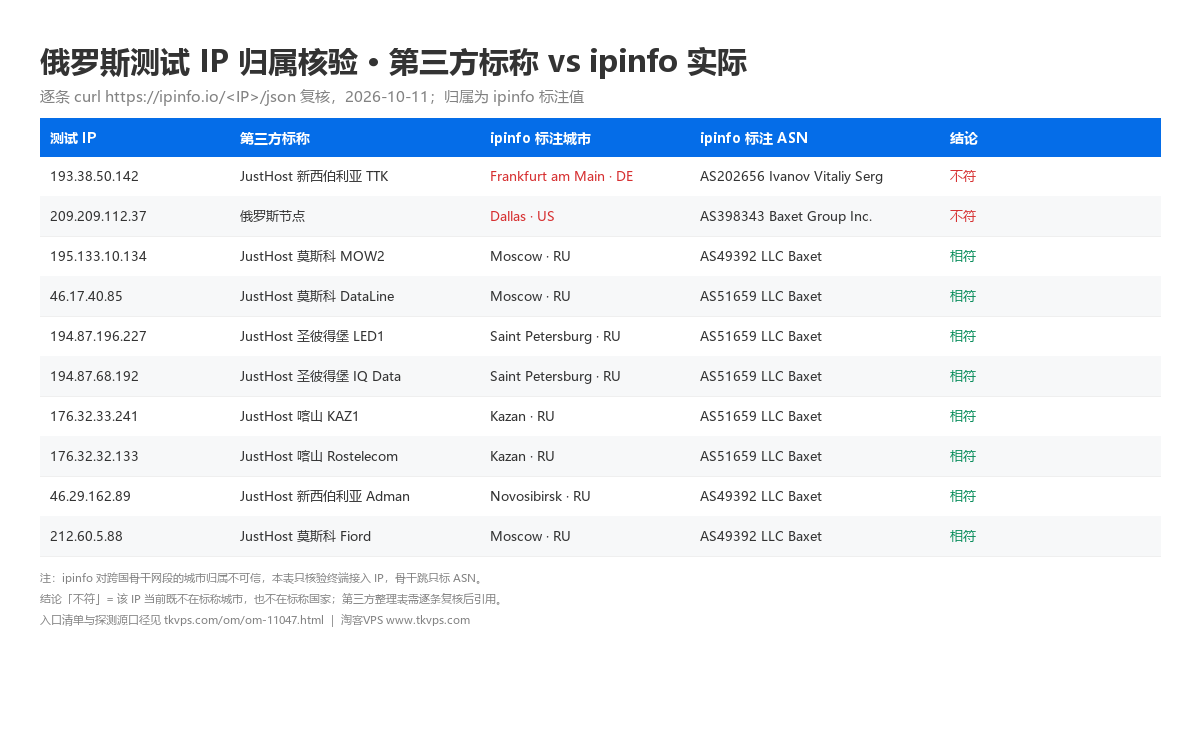The image size is (1200, 736).
Task: Click the footnote starting with 结论「不符」
Action: pyautogui.click(x=272, y=599)
